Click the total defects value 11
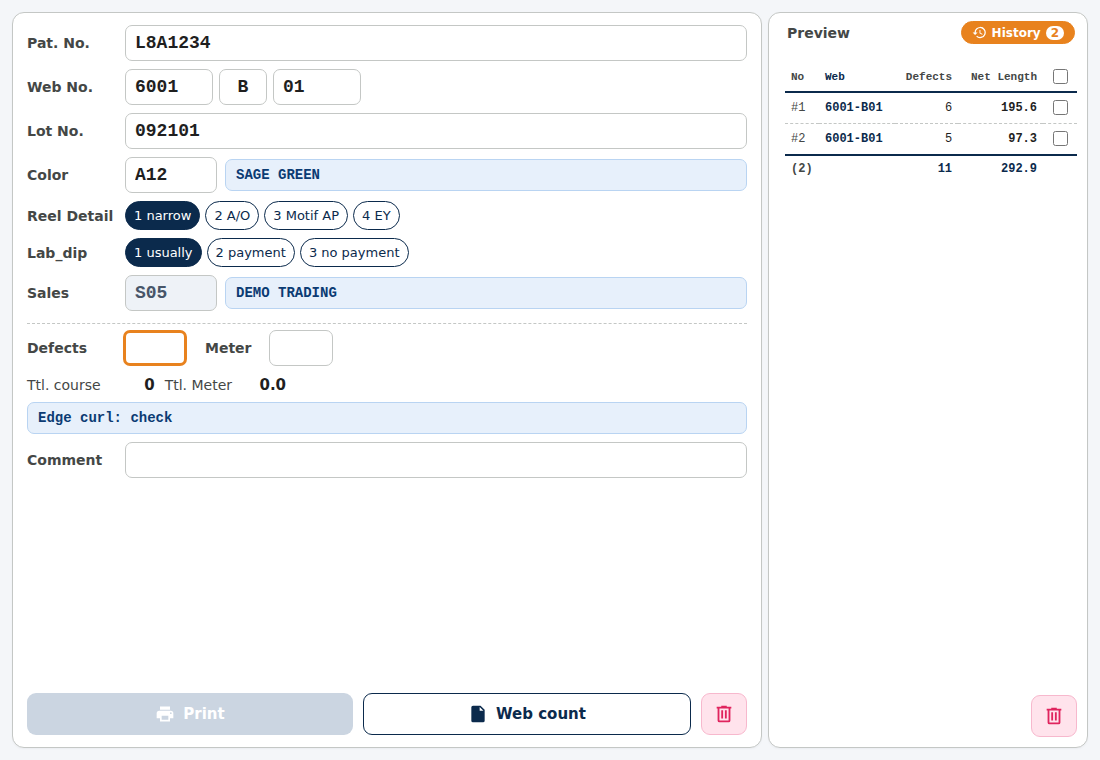Screen dimensions: 1100x760 point(945,168)
